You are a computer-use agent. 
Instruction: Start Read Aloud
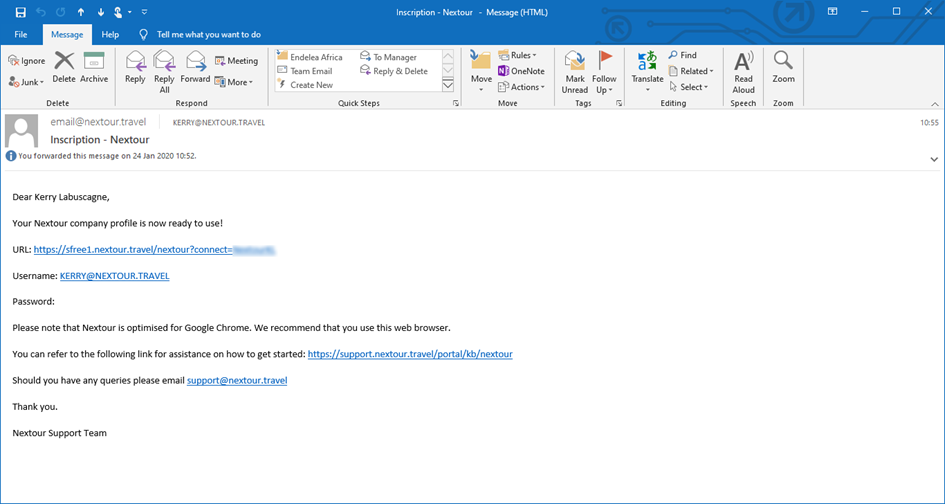pyautogui.click(x=743, y=72)
